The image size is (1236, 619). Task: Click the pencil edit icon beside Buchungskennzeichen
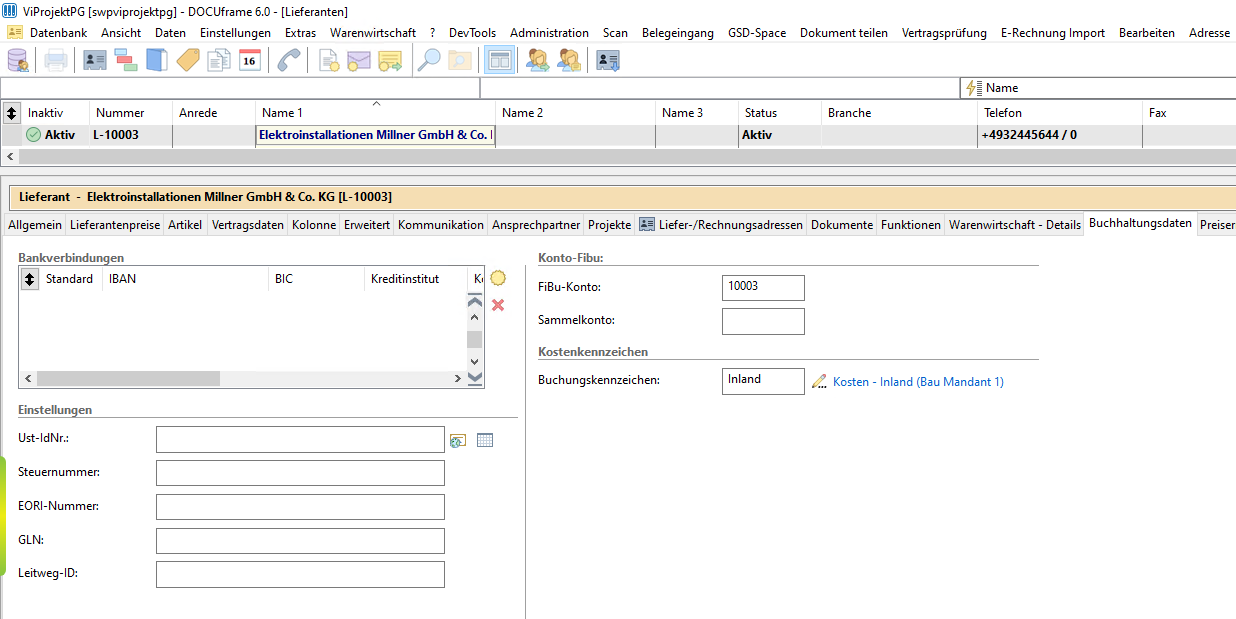click(820, 381)
